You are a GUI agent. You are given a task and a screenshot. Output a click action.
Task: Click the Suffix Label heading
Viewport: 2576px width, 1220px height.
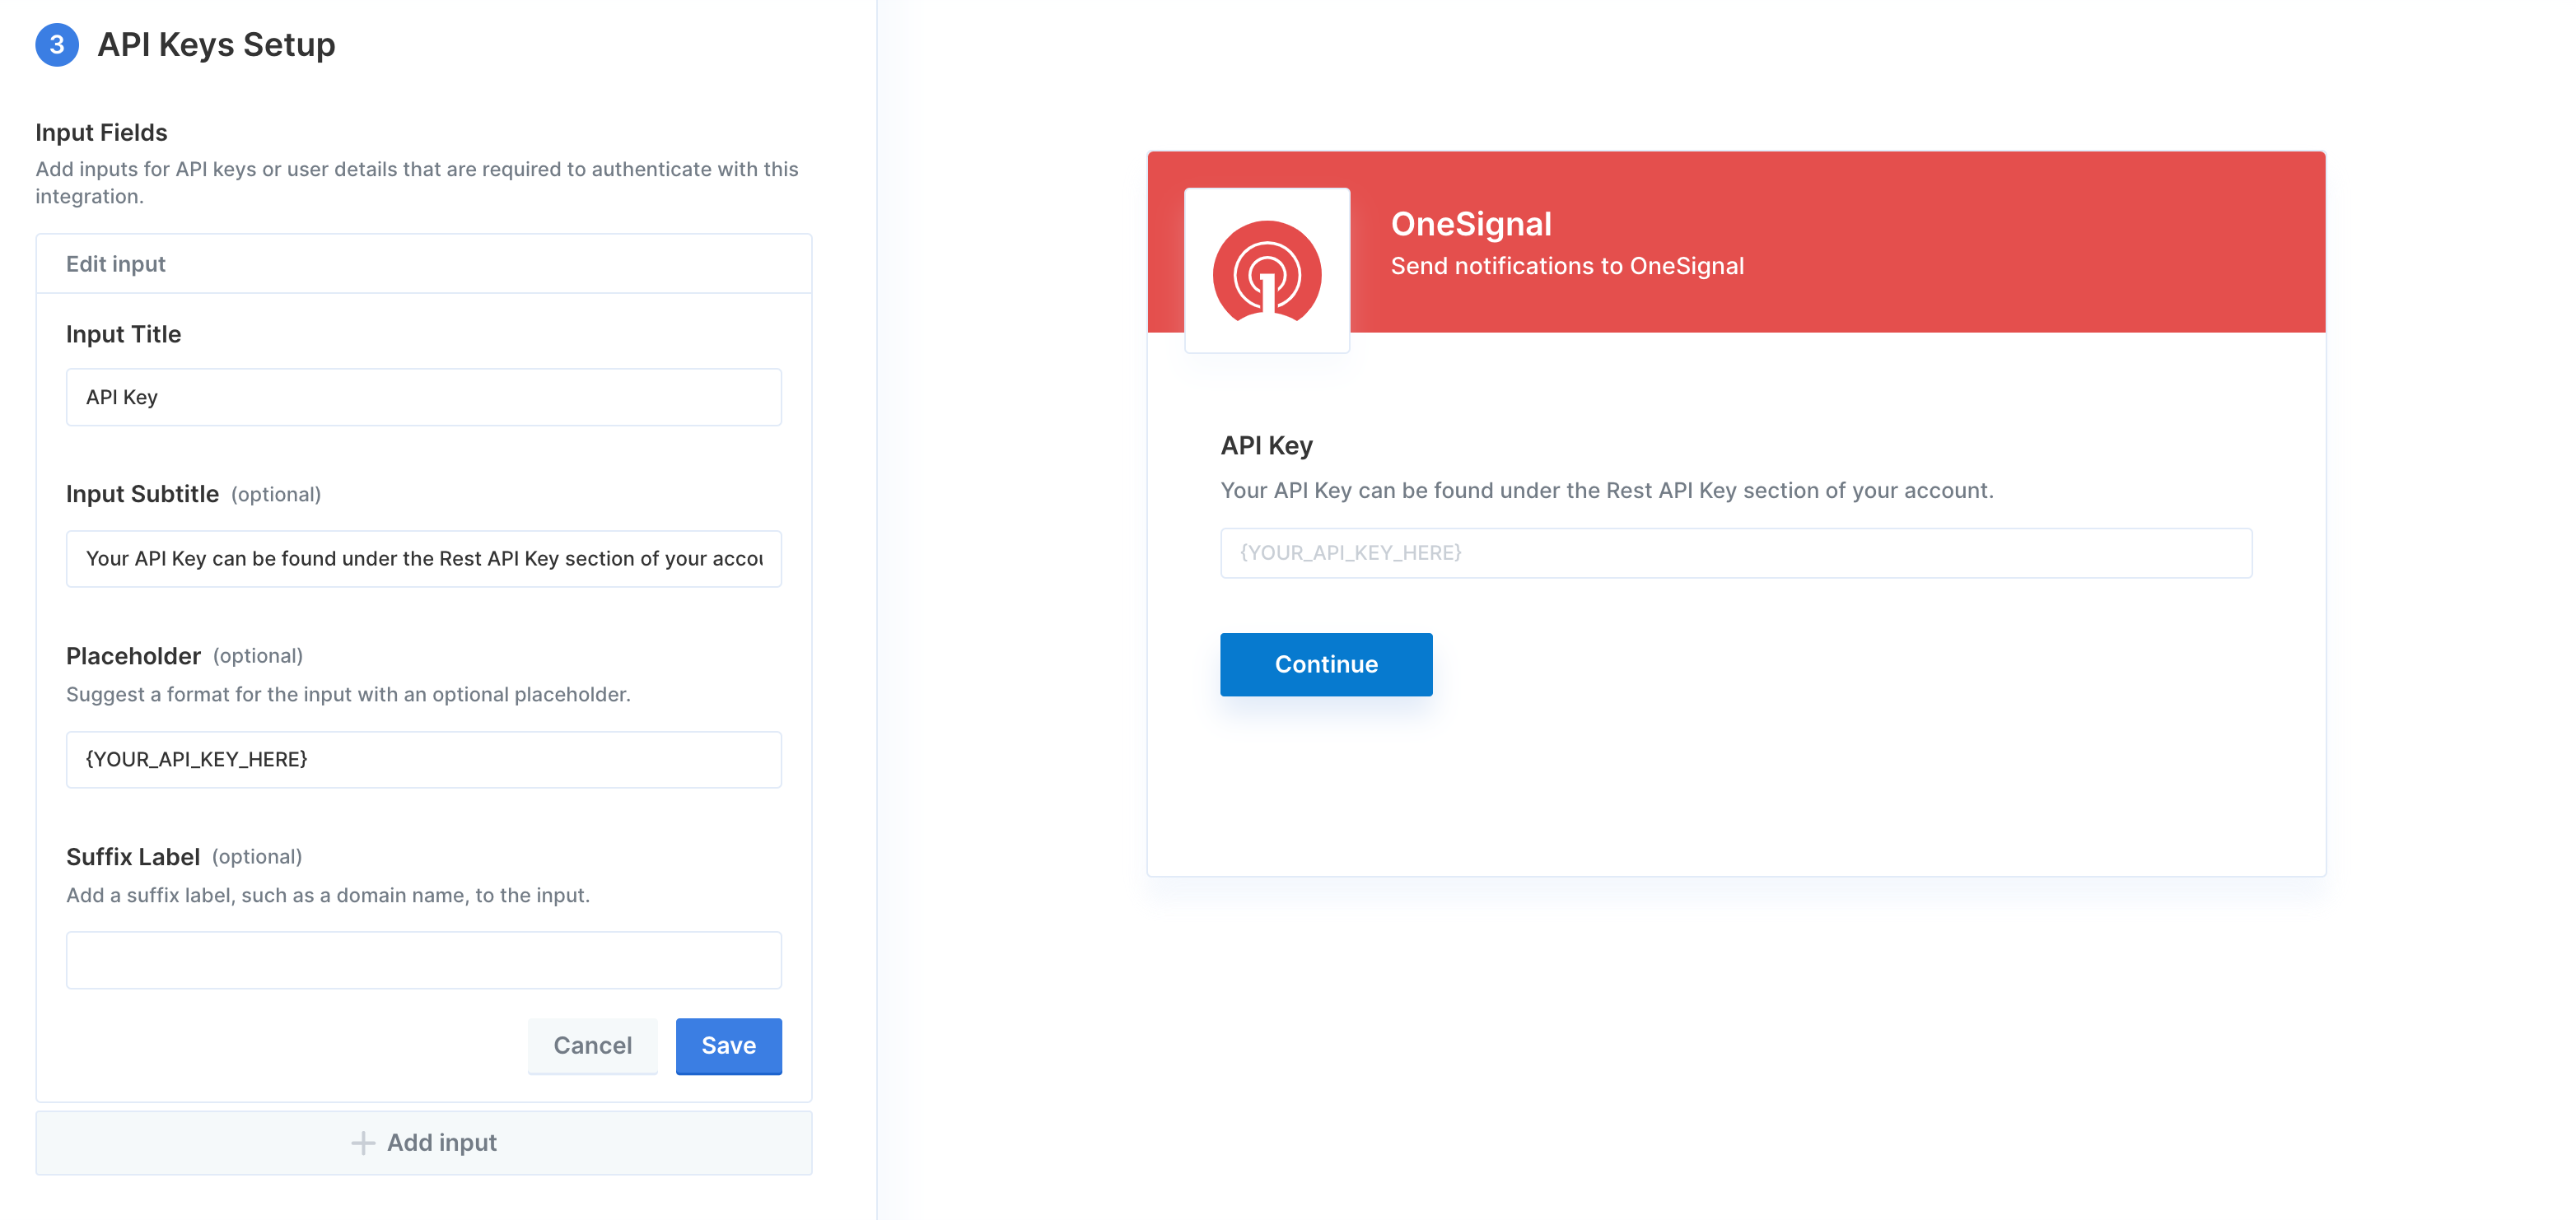tap(133, 857)
